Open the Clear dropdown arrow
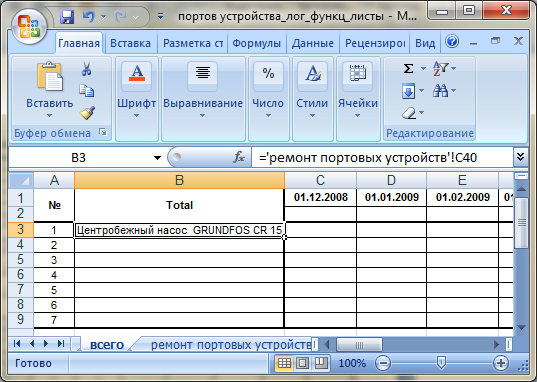 click(422, 113)
